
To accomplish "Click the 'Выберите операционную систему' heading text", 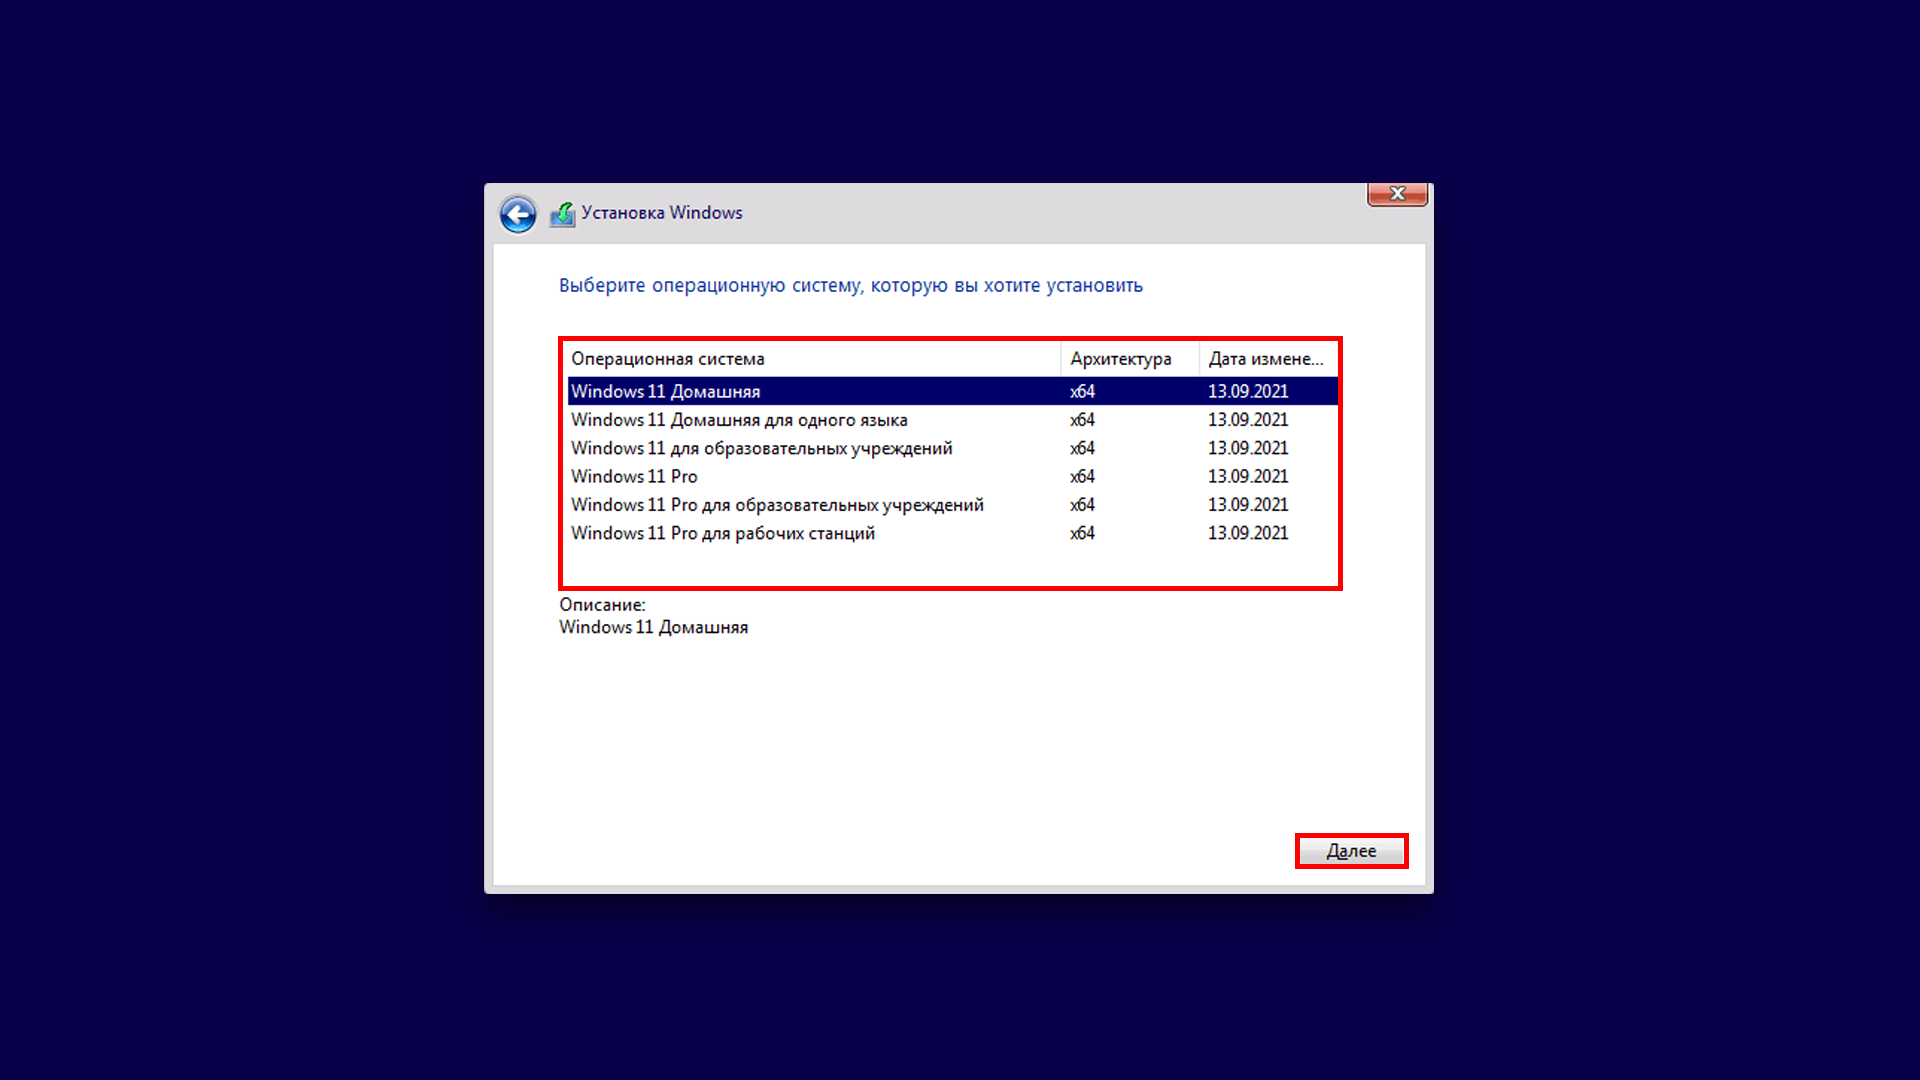I will [x=850, y=286].
